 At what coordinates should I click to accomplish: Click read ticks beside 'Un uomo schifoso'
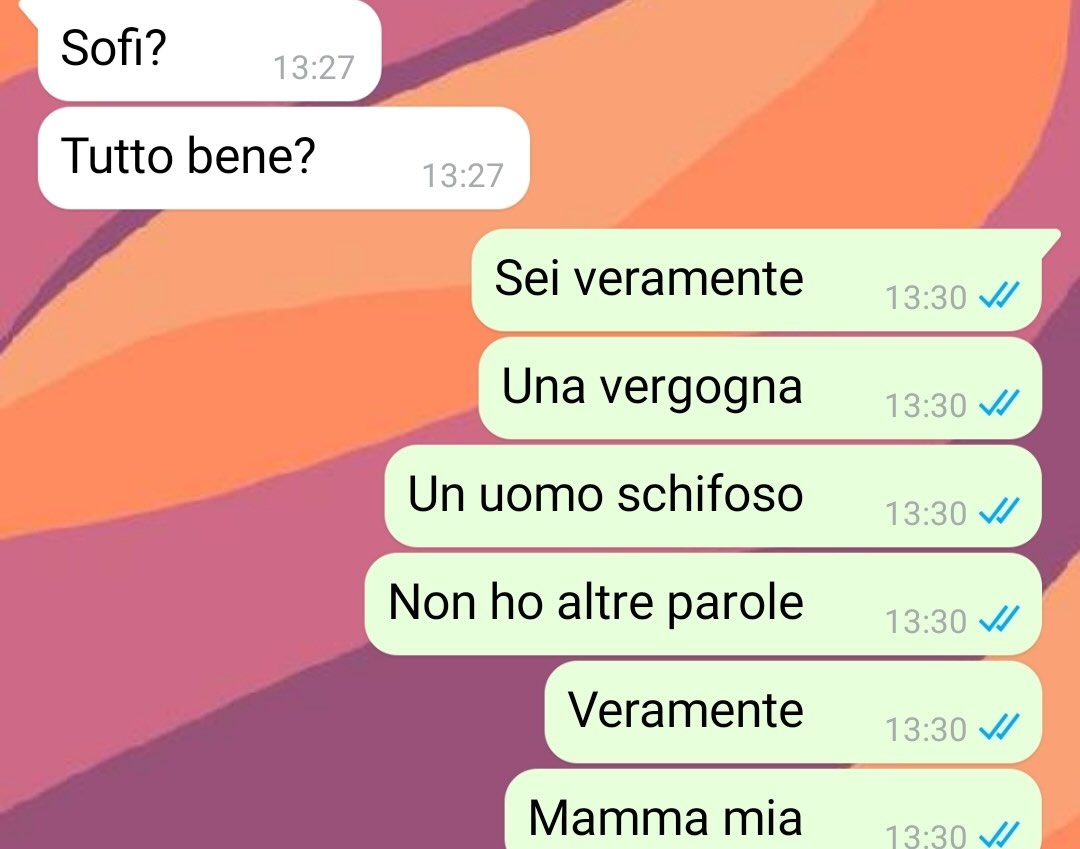tap(999, 512)
